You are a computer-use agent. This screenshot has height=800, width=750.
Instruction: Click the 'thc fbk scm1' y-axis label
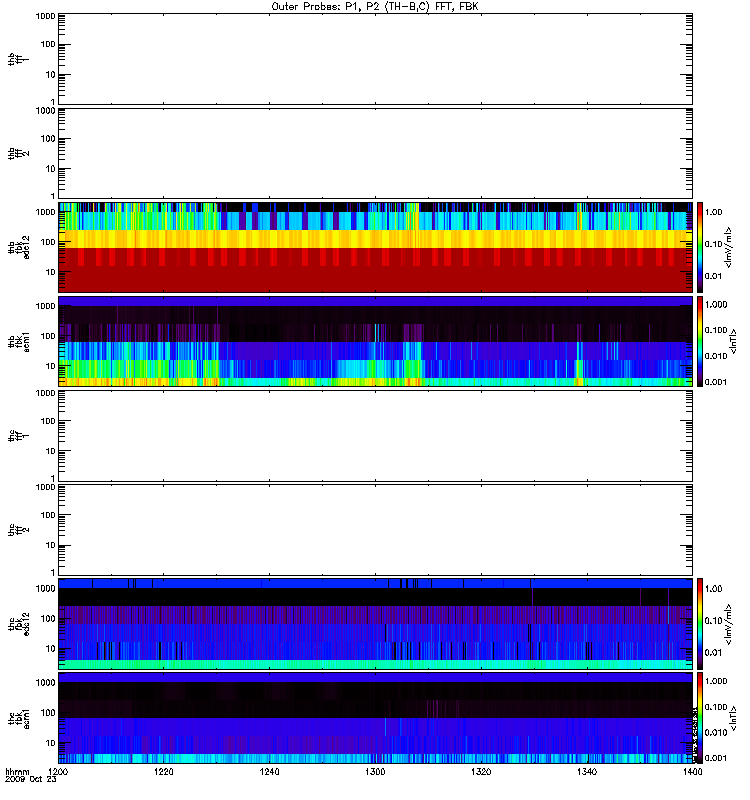coord(18,718)
